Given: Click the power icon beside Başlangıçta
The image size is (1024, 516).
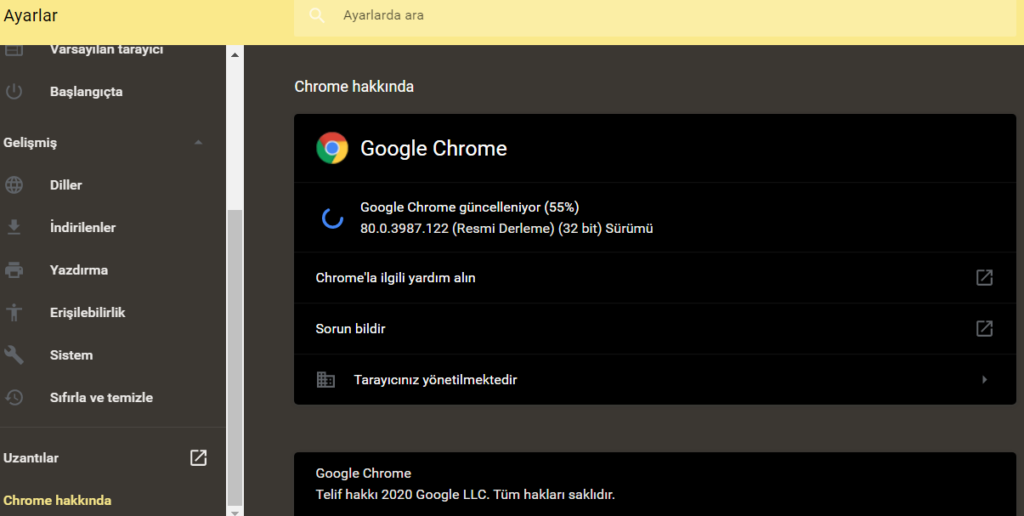Looking at the screenshot, I should 14,91.
